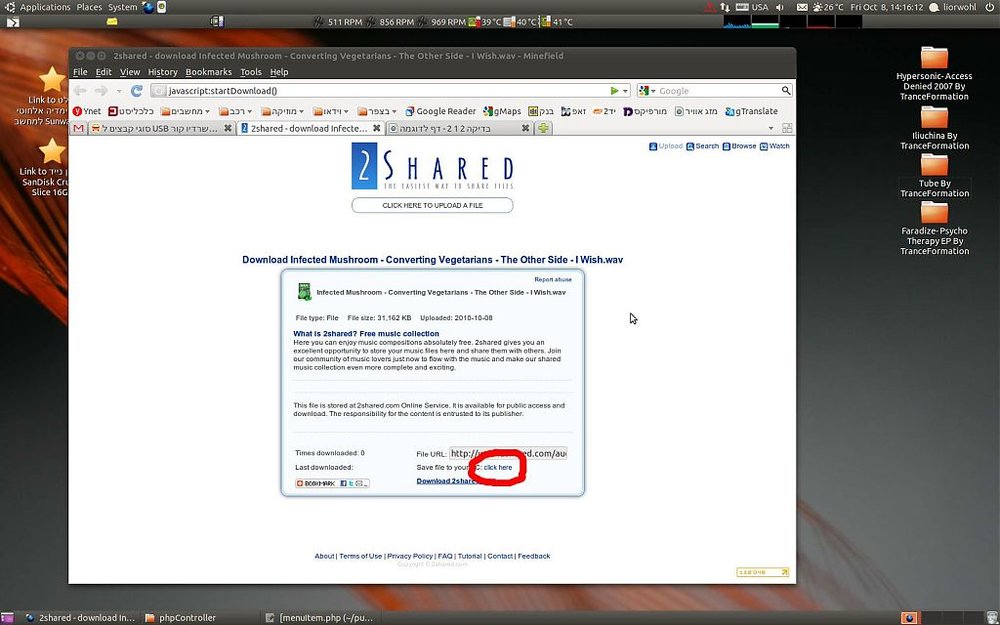Viewport: 1000px width, 625px height.
Task: Open the Sunway link starred desktop shortcut
Action: 51,80
